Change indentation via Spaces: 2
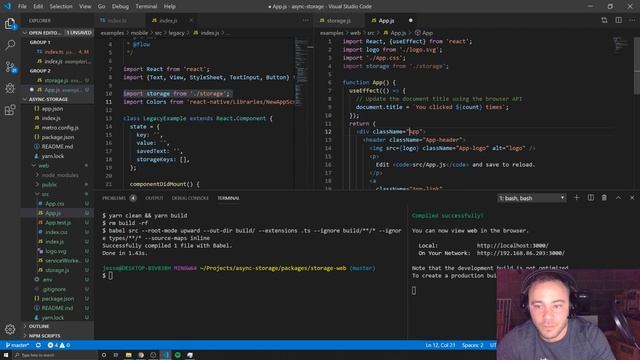The width and height of the screenshot is (640, 360). click(x=472, y=345)
